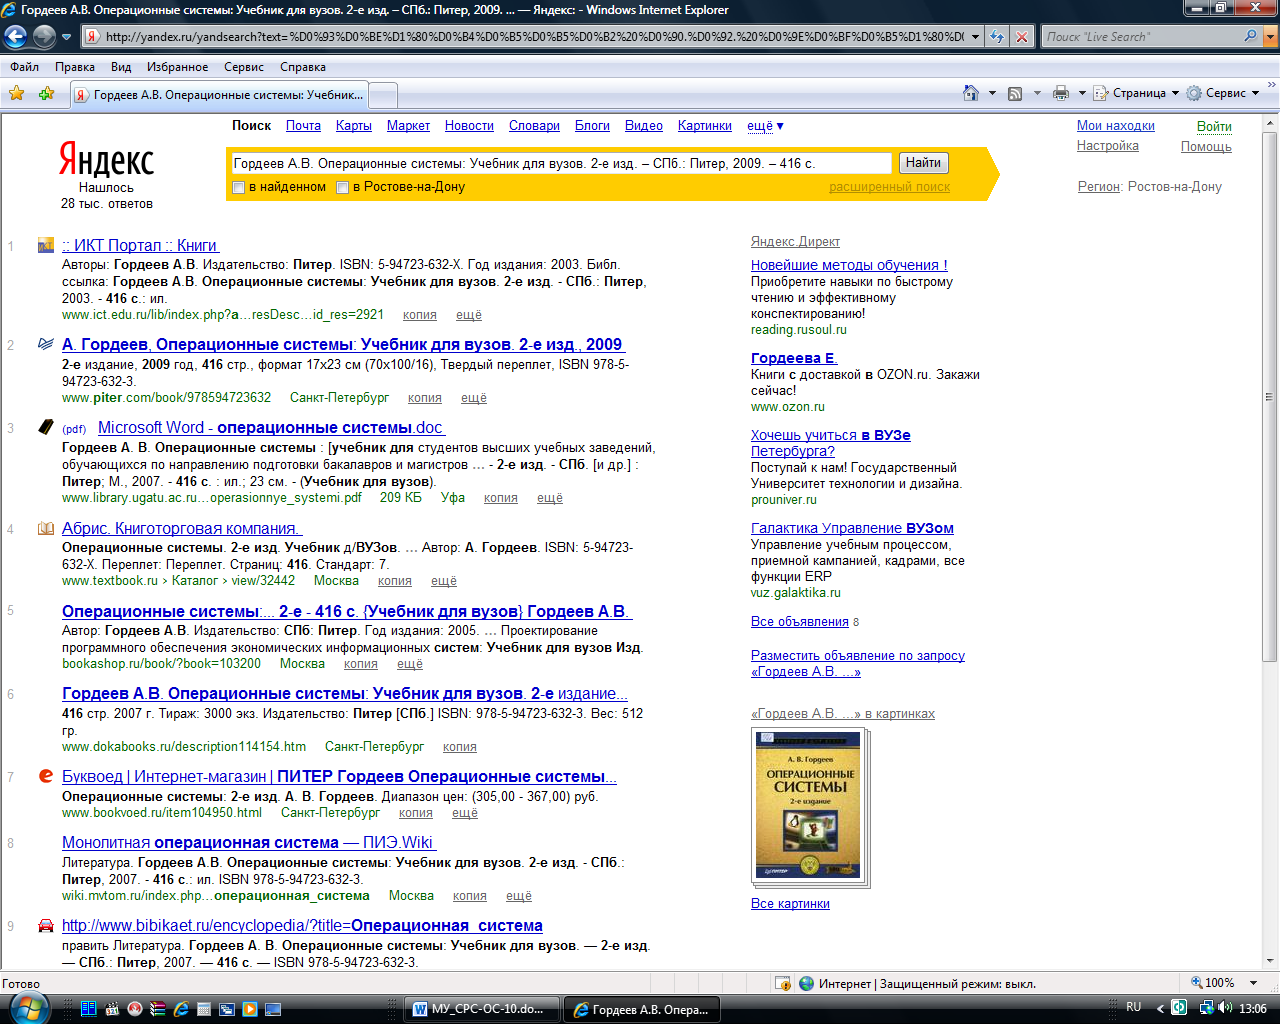Viewport: 1280px width, 1024px height.
Task: Click the taskbar clock 13:06
Action: pyautogui.click(x=1253, y=1008)
